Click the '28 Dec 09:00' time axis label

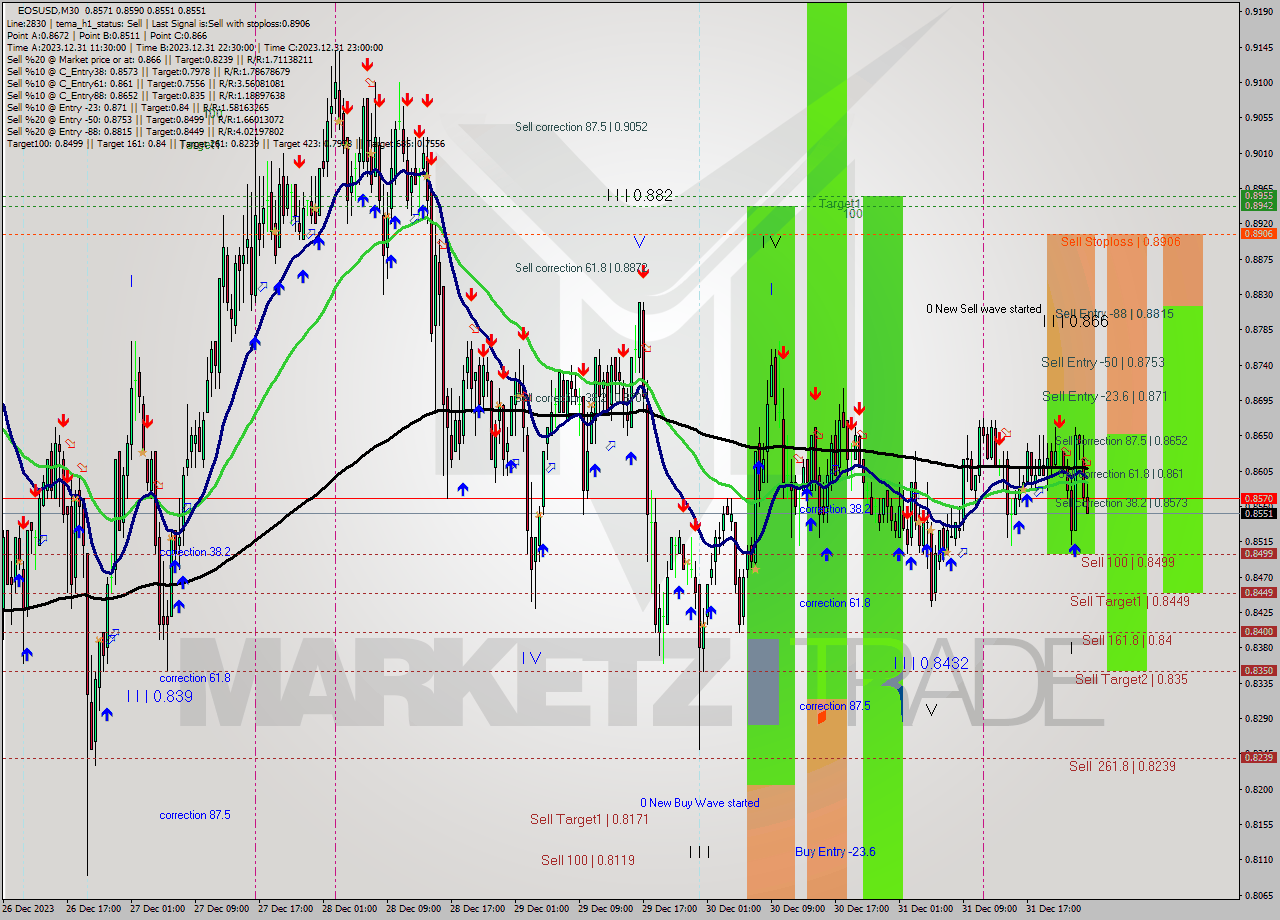pos(414,909)
